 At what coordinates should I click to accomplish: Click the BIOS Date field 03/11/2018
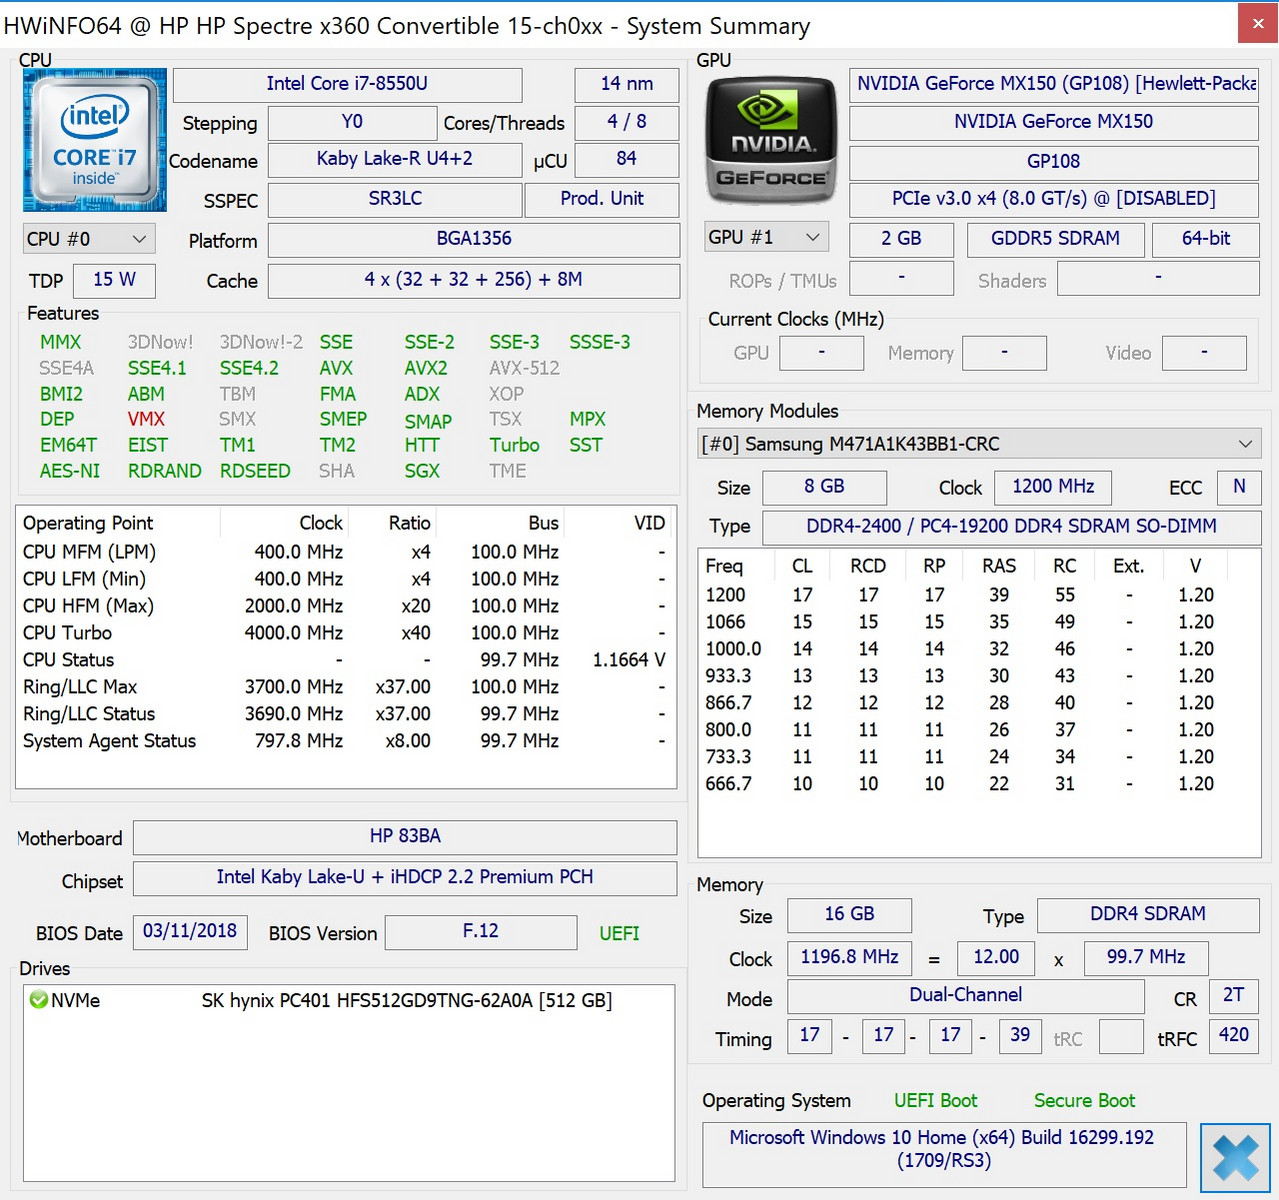189,932
